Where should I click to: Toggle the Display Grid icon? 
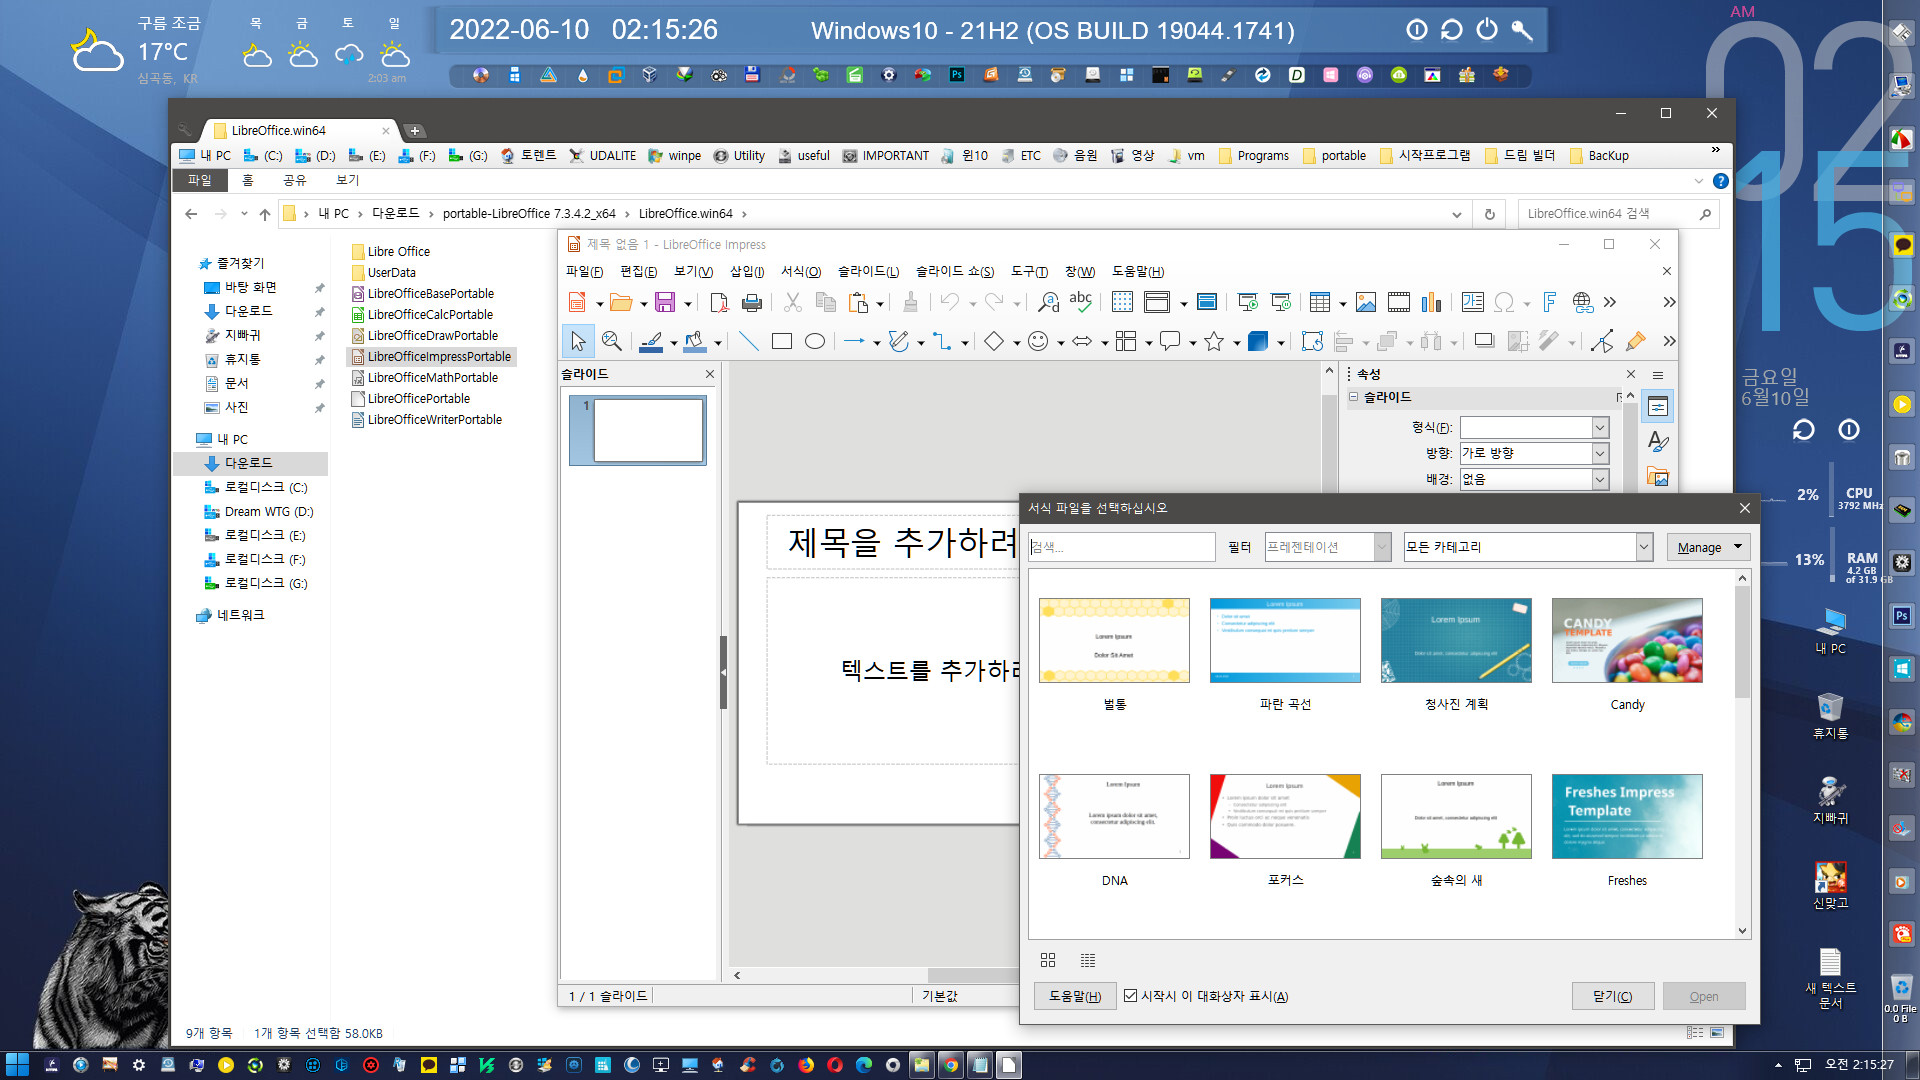tap(1122, 302)
